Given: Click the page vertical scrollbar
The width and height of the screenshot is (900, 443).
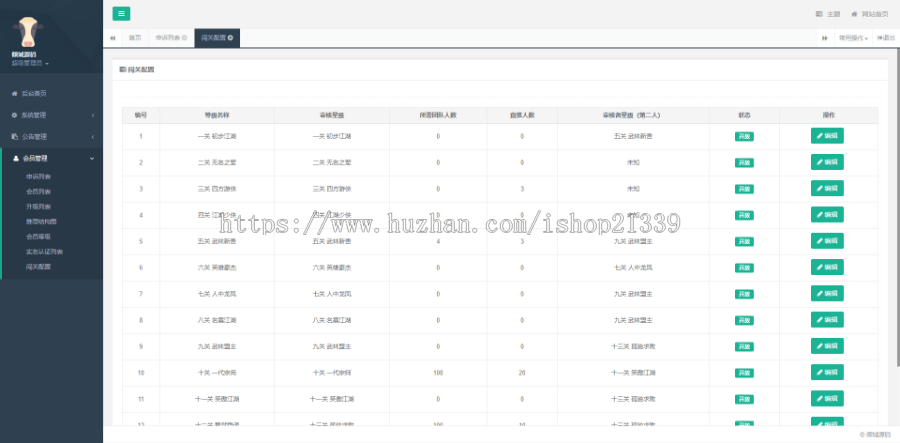Looking at the screenshot, I should pyautogui.click(x=897, y=207).
